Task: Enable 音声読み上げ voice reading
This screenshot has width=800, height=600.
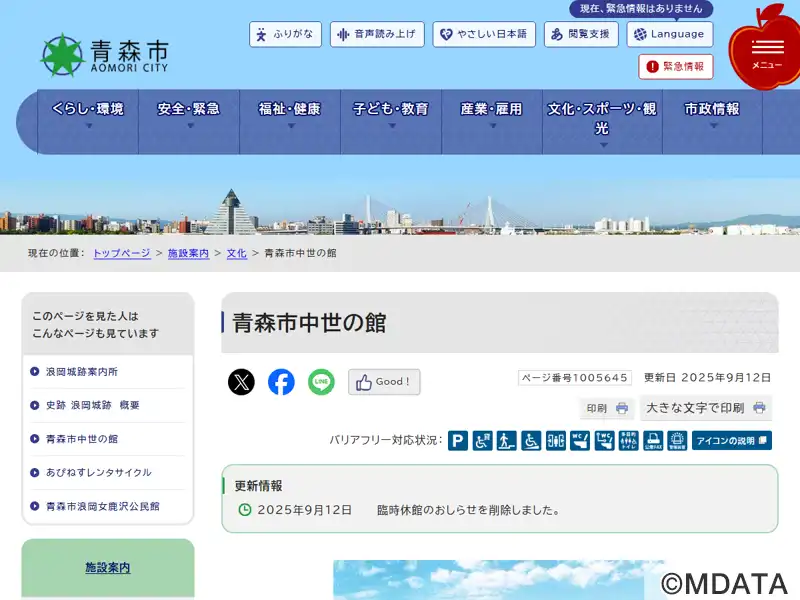Action: (377, 34)
